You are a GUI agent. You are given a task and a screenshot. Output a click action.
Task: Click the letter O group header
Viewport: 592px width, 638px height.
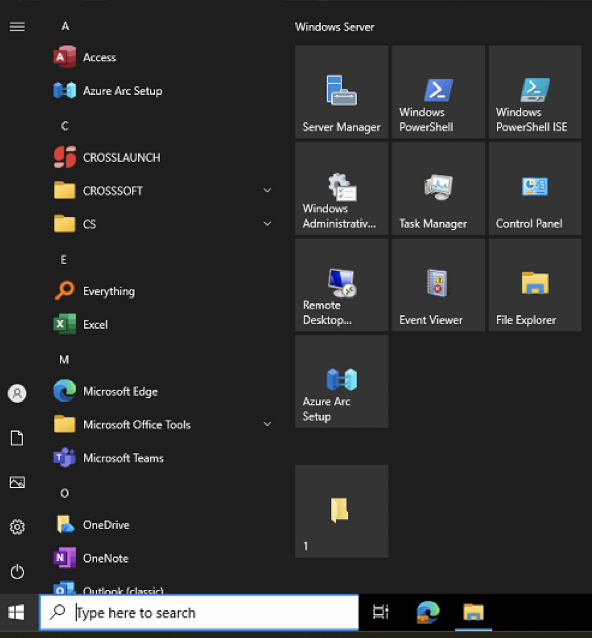pos(64,493)
